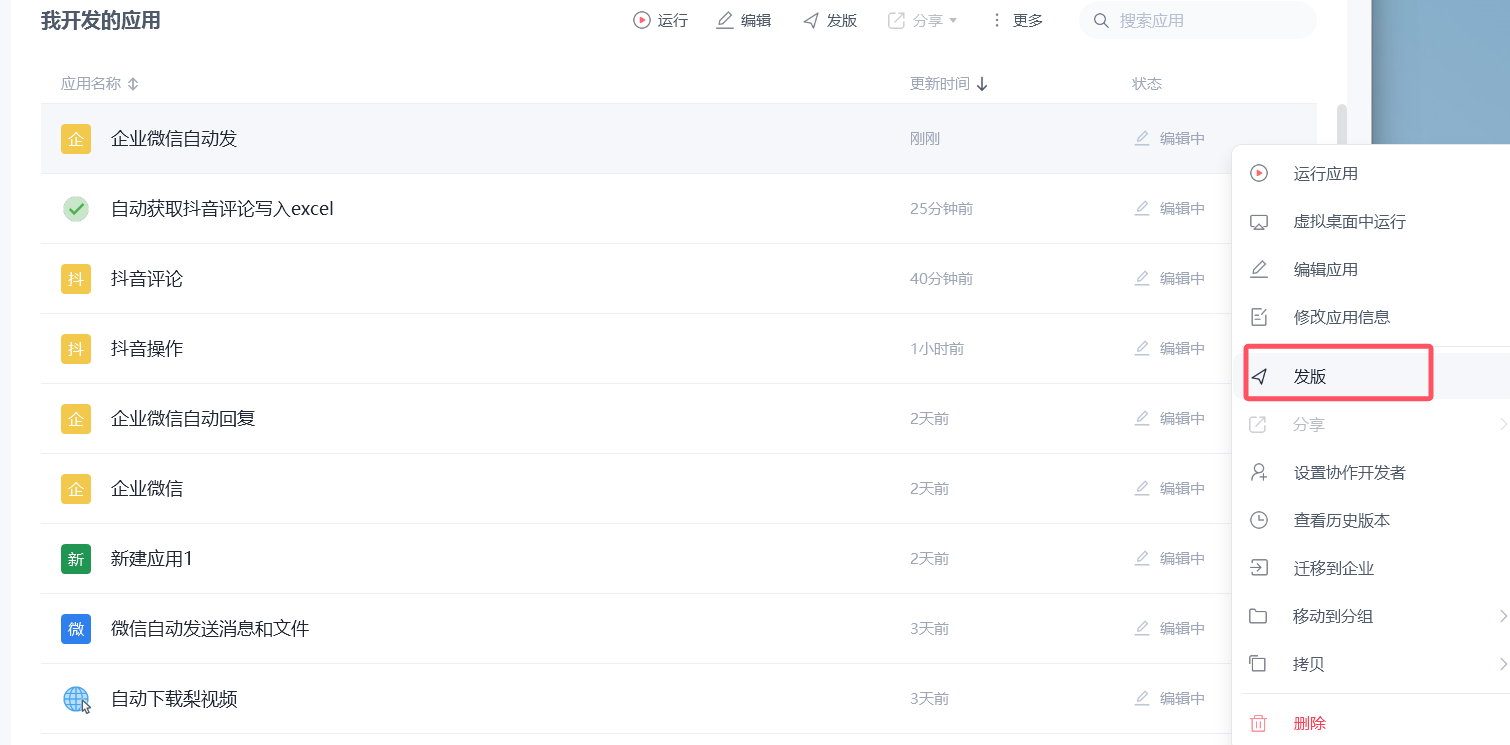
Task: Select the 新建应用1 app name
Action: click(152, 559)
